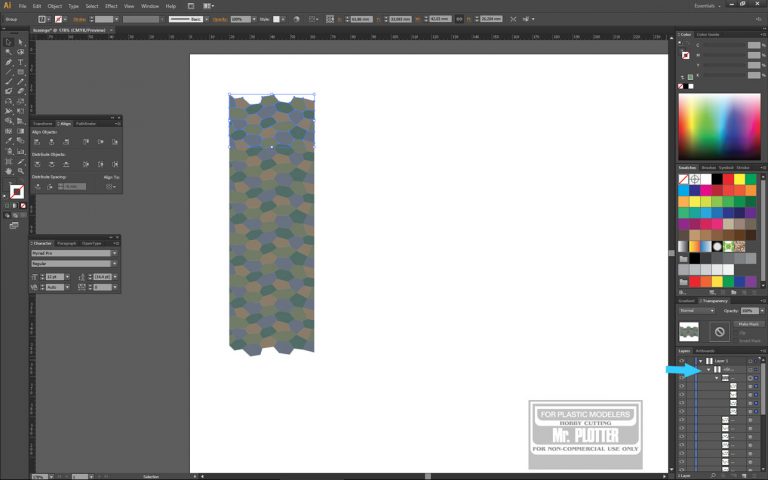Screen dimensions: 768x480
Task: Toggle visibility of the second layer row
Action: pyautogui.click(x=682, y=369)
